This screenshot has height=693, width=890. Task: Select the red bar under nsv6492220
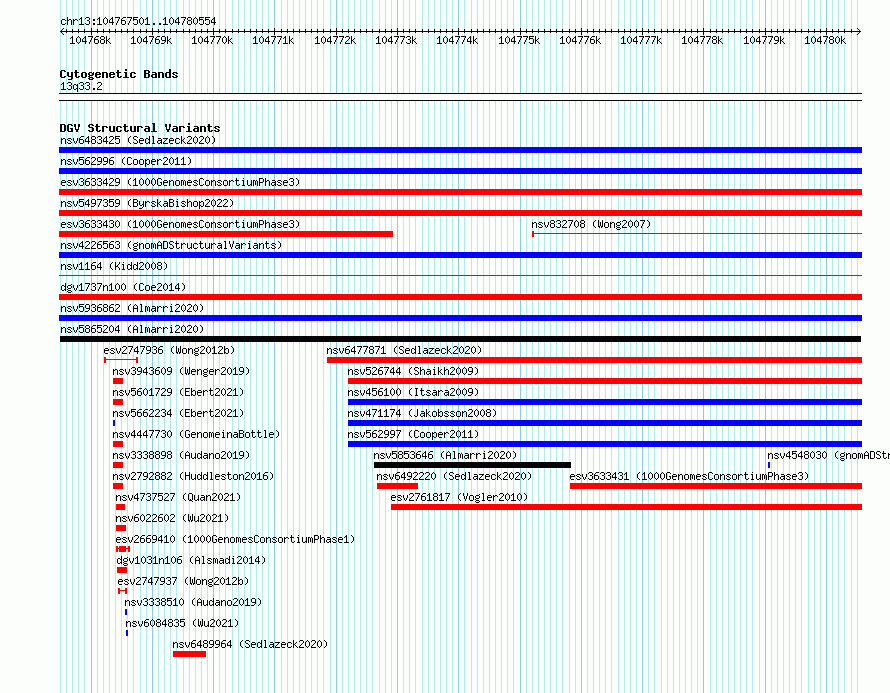397,486
